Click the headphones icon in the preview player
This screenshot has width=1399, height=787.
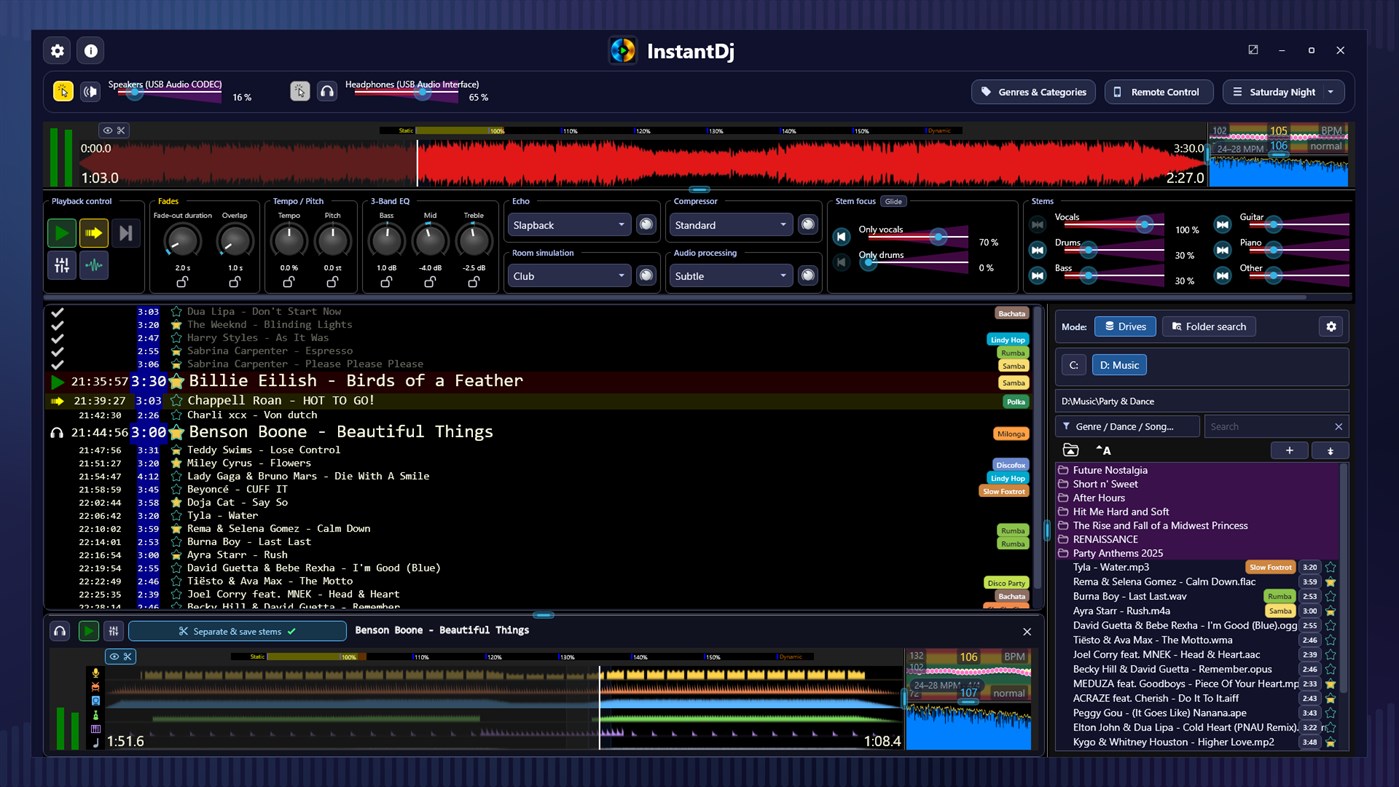(x=60, y=631)
